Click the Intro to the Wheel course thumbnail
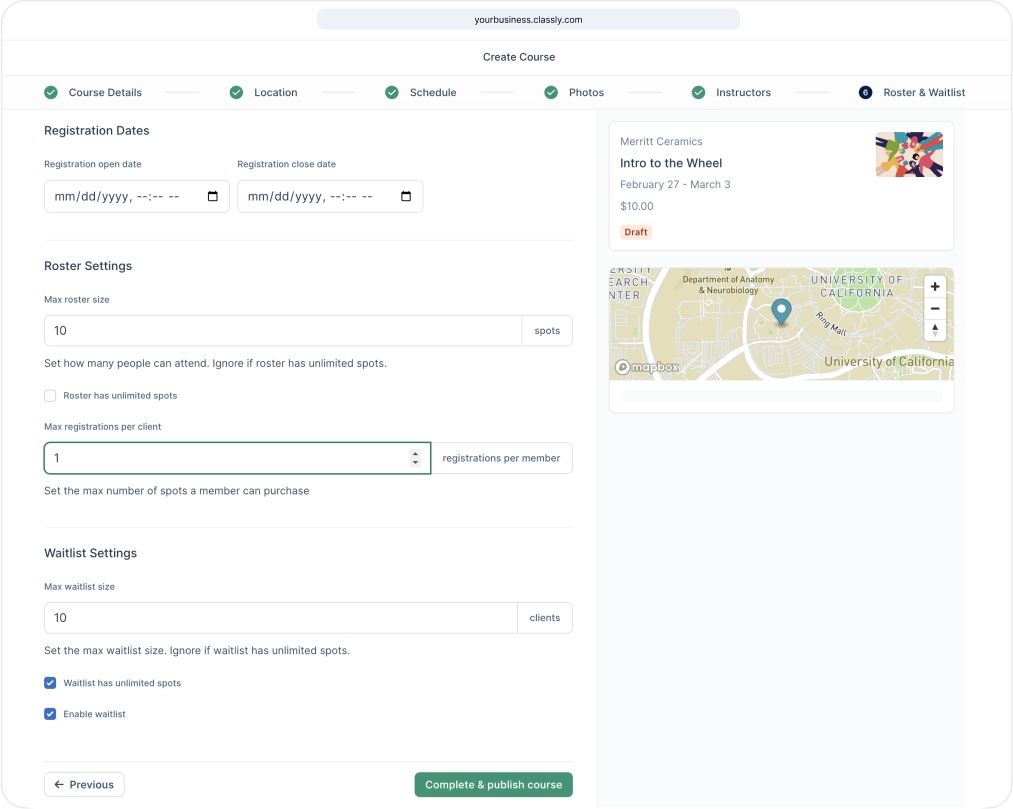Viewport: 1013px width, 809px height. pos(909,154)
